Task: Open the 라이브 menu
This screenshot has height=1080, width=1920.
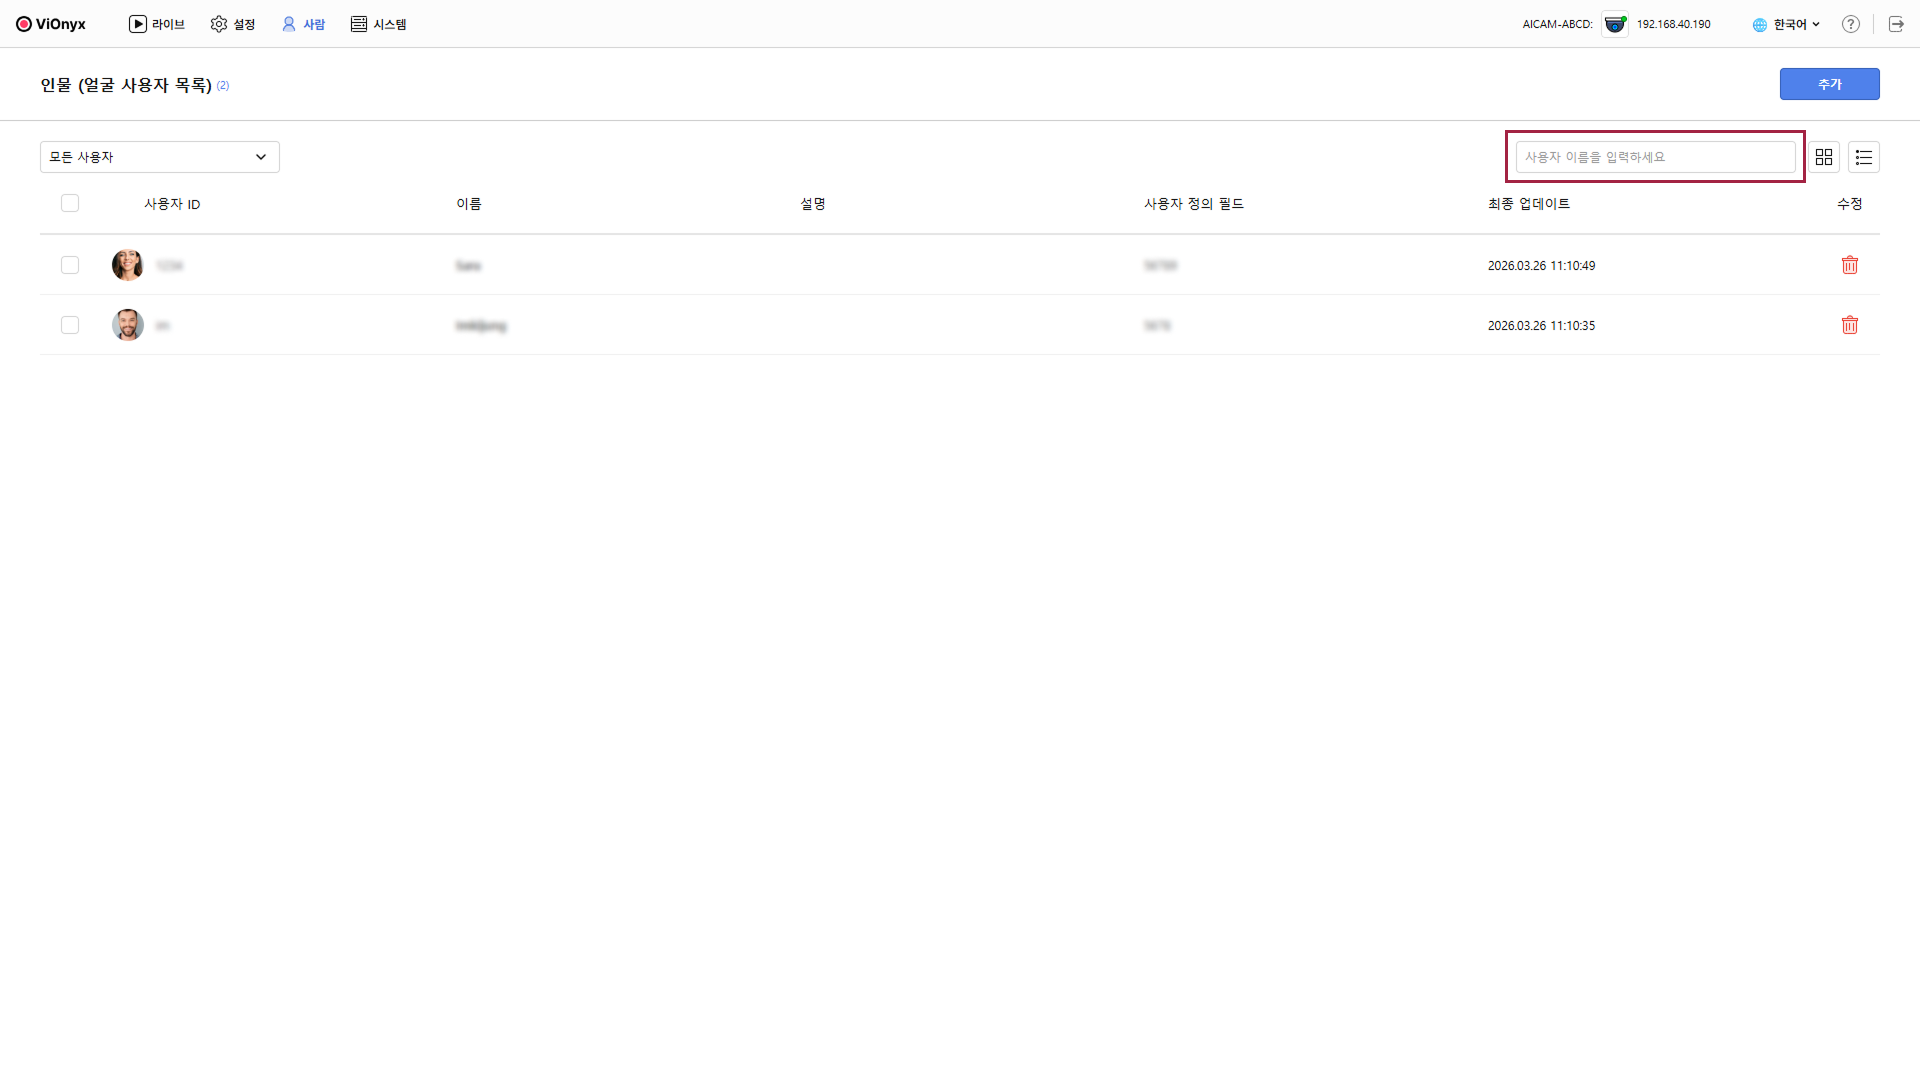Action: [x=157, y=24]
